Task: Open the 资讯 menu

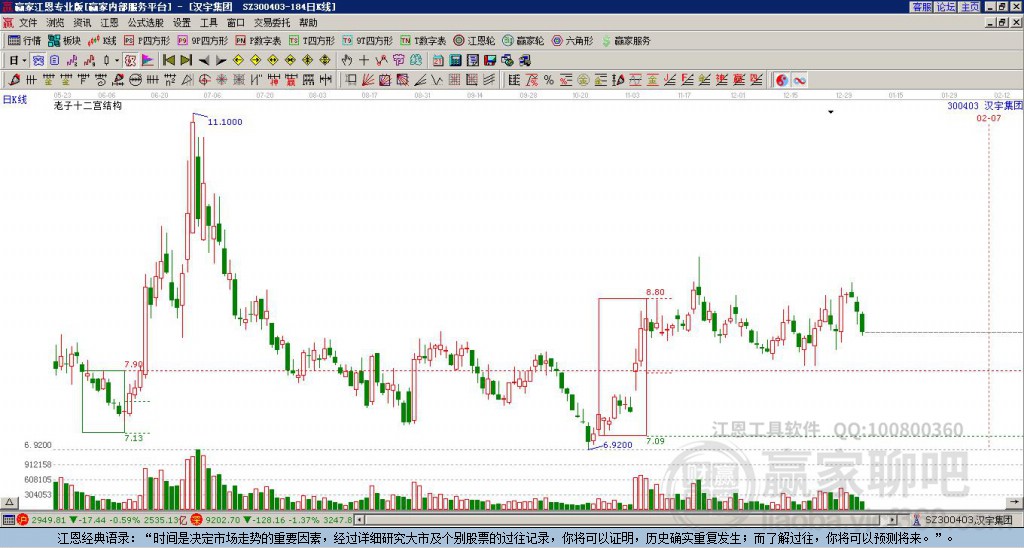Action: (x=82, y=23)
